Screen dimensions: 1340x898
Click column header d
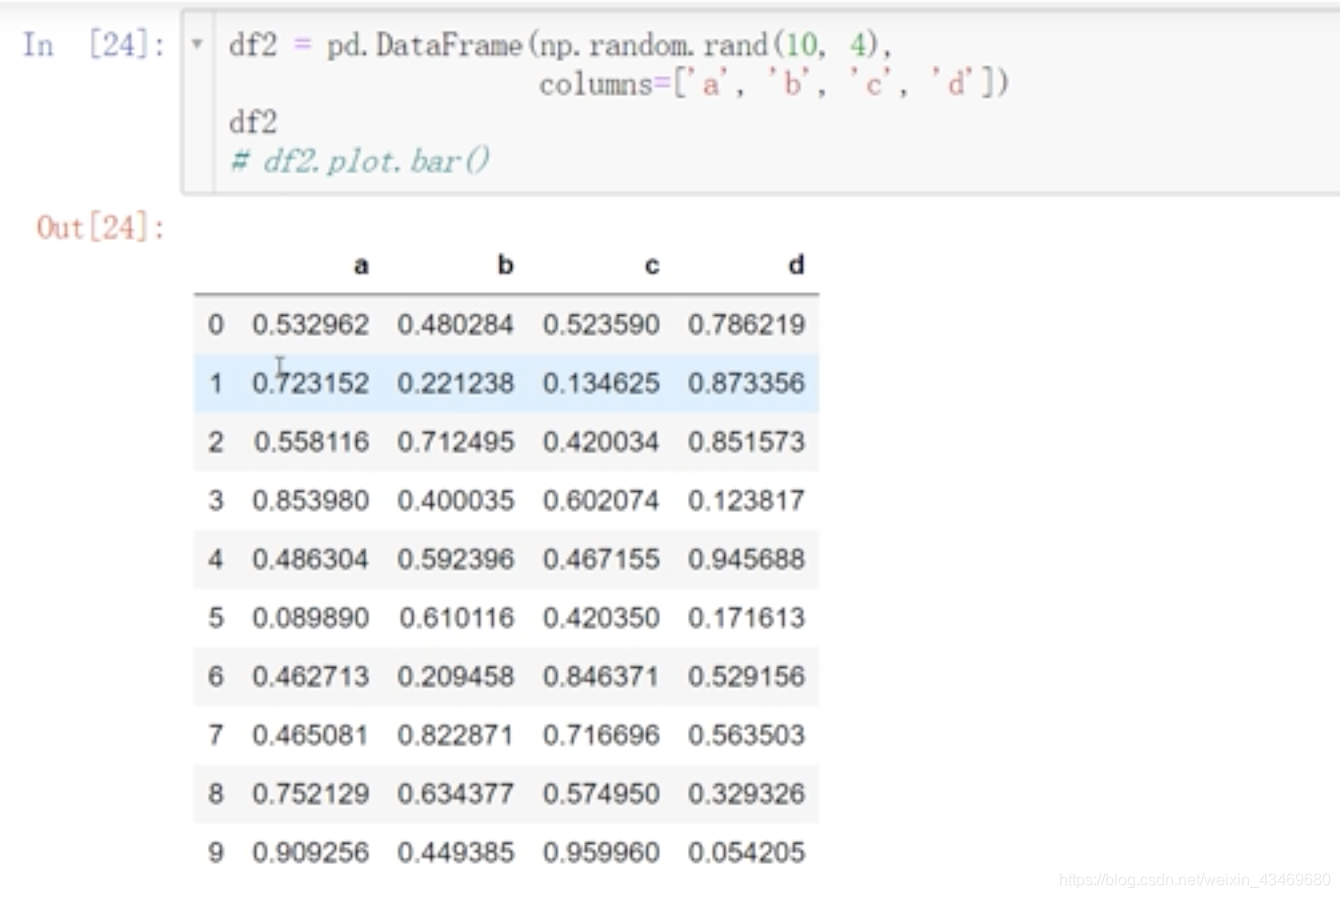click(796, 265)
